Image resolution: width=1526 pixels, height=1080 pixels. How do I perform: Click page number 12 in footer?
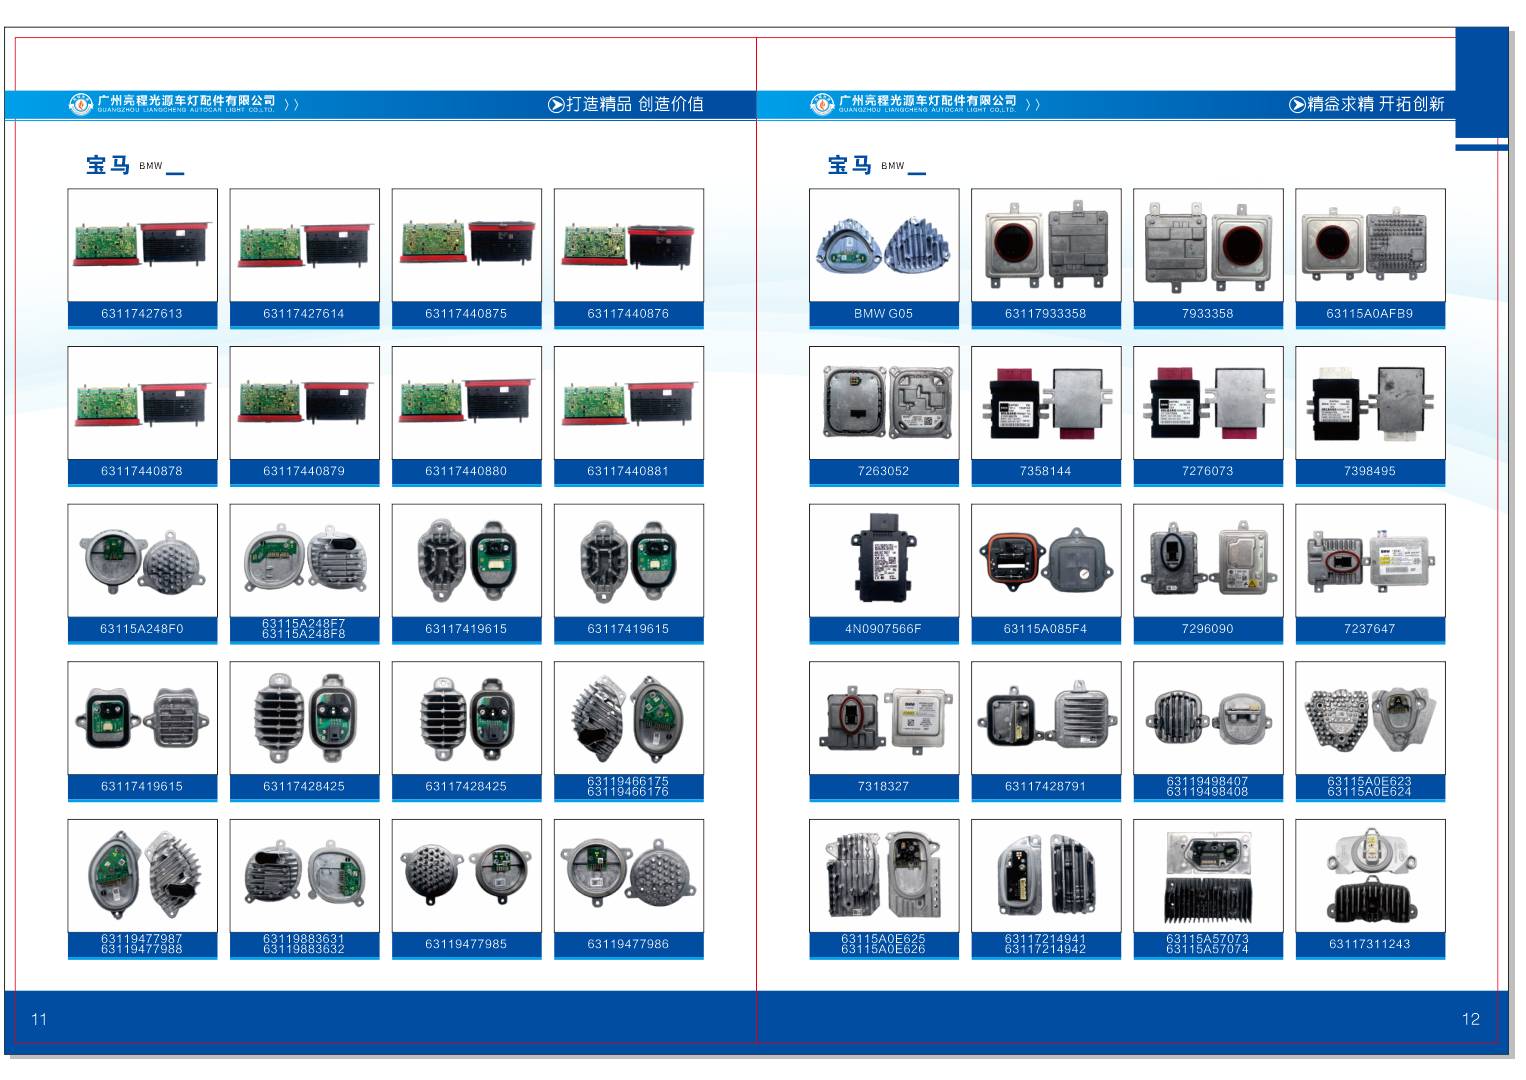click(1470, 1019)
